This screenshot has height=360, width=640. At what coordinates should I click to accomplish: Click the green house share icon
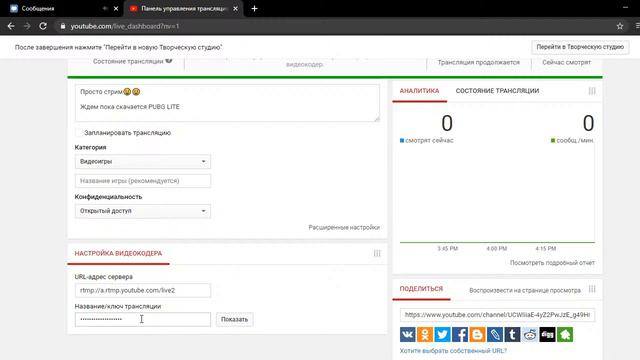coord(565,334)
